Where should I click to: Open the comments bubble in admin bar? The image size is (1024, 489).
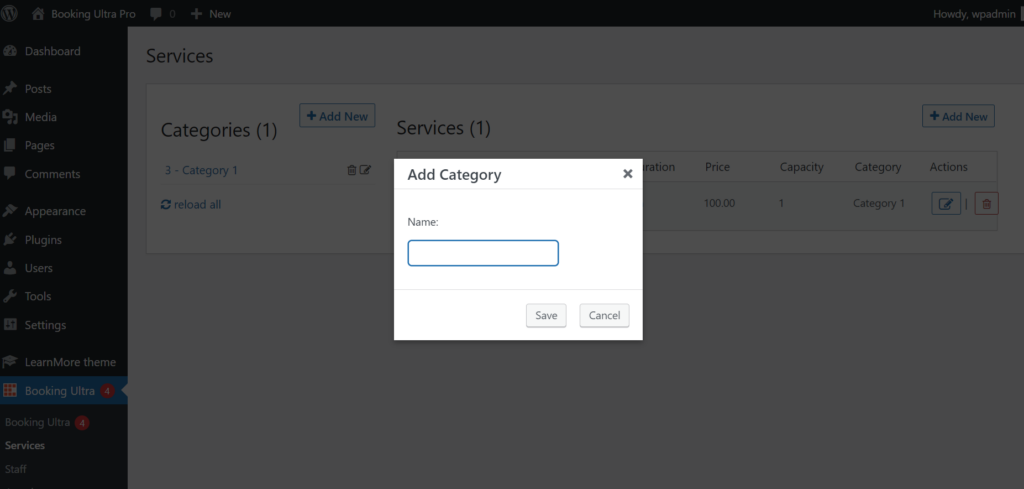pyautogui.click(x=162, y=14)
